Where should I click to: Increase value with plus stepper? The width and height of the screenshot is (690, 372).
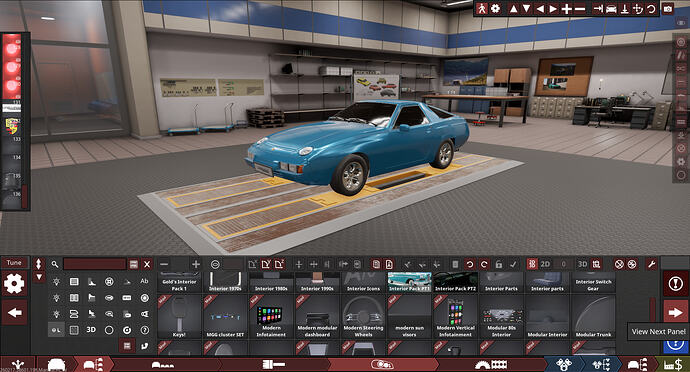pos(196,264)
